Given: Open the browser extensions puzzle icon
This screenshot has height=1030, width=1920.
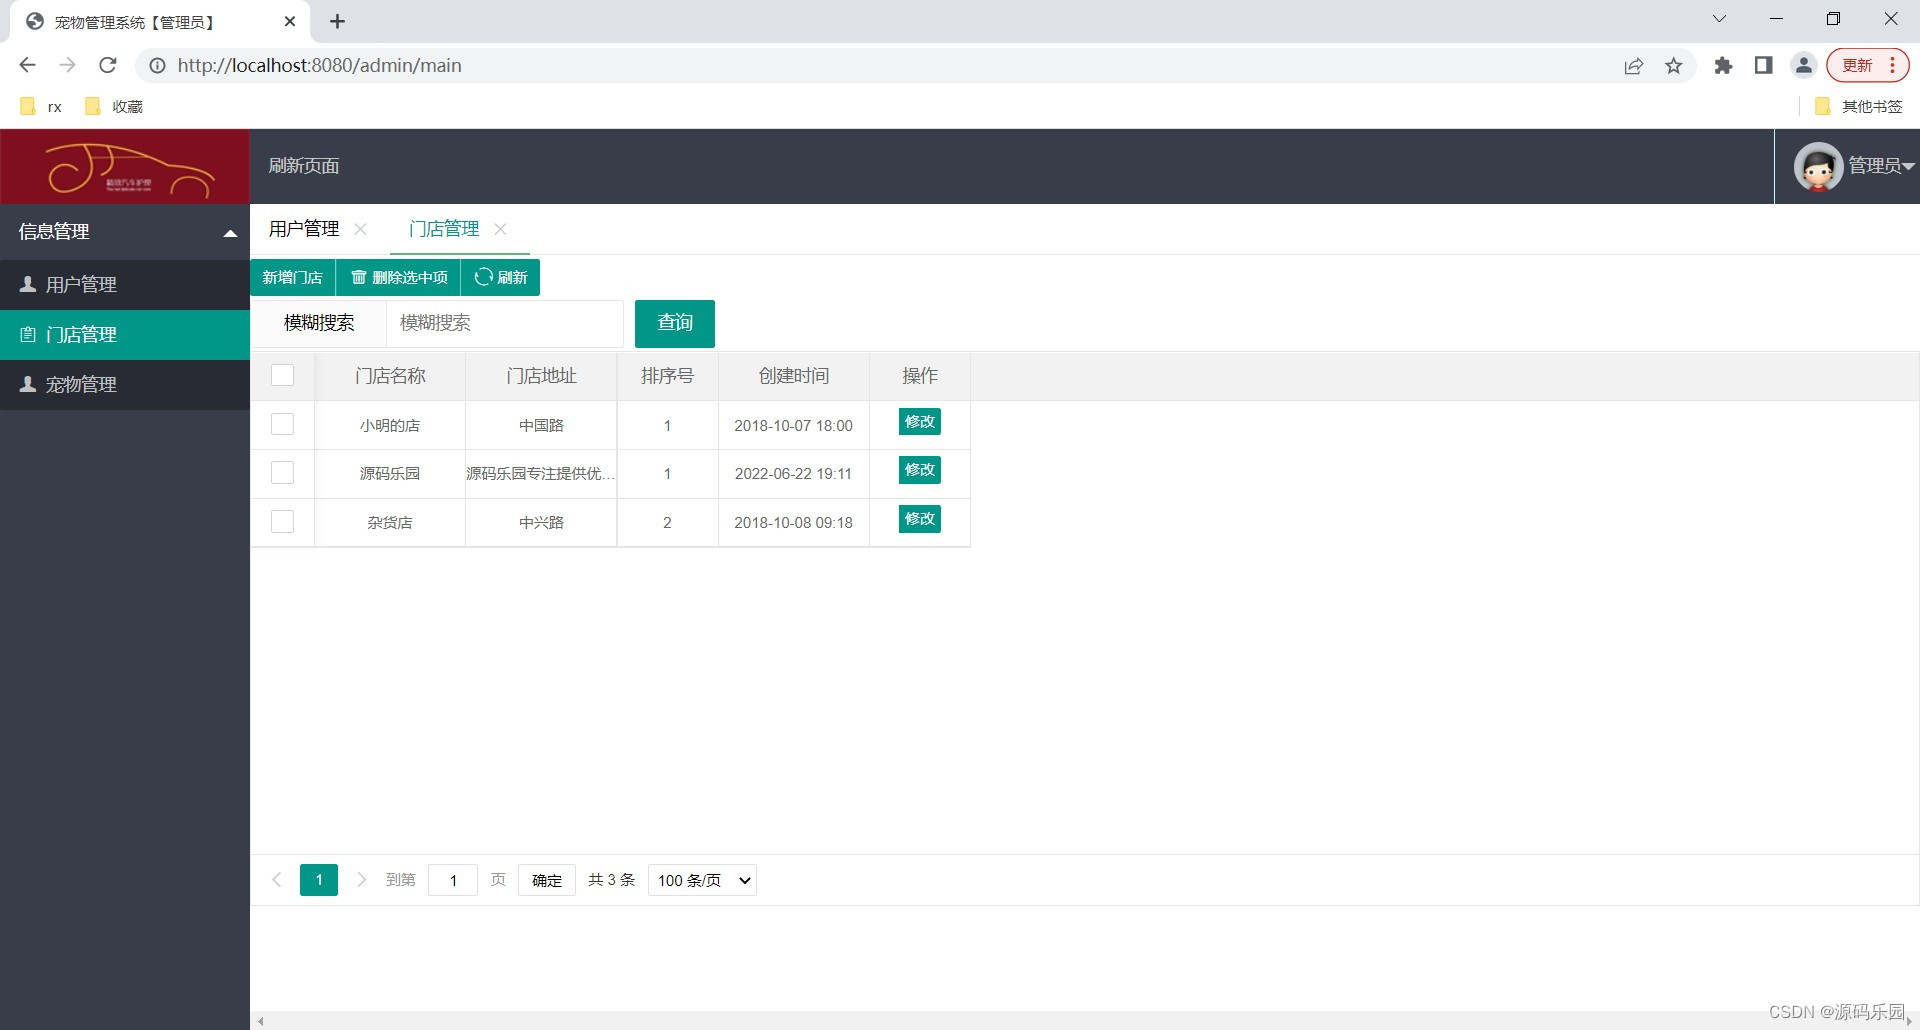Looking at the screenshot, I should (x=1723, y=65).
